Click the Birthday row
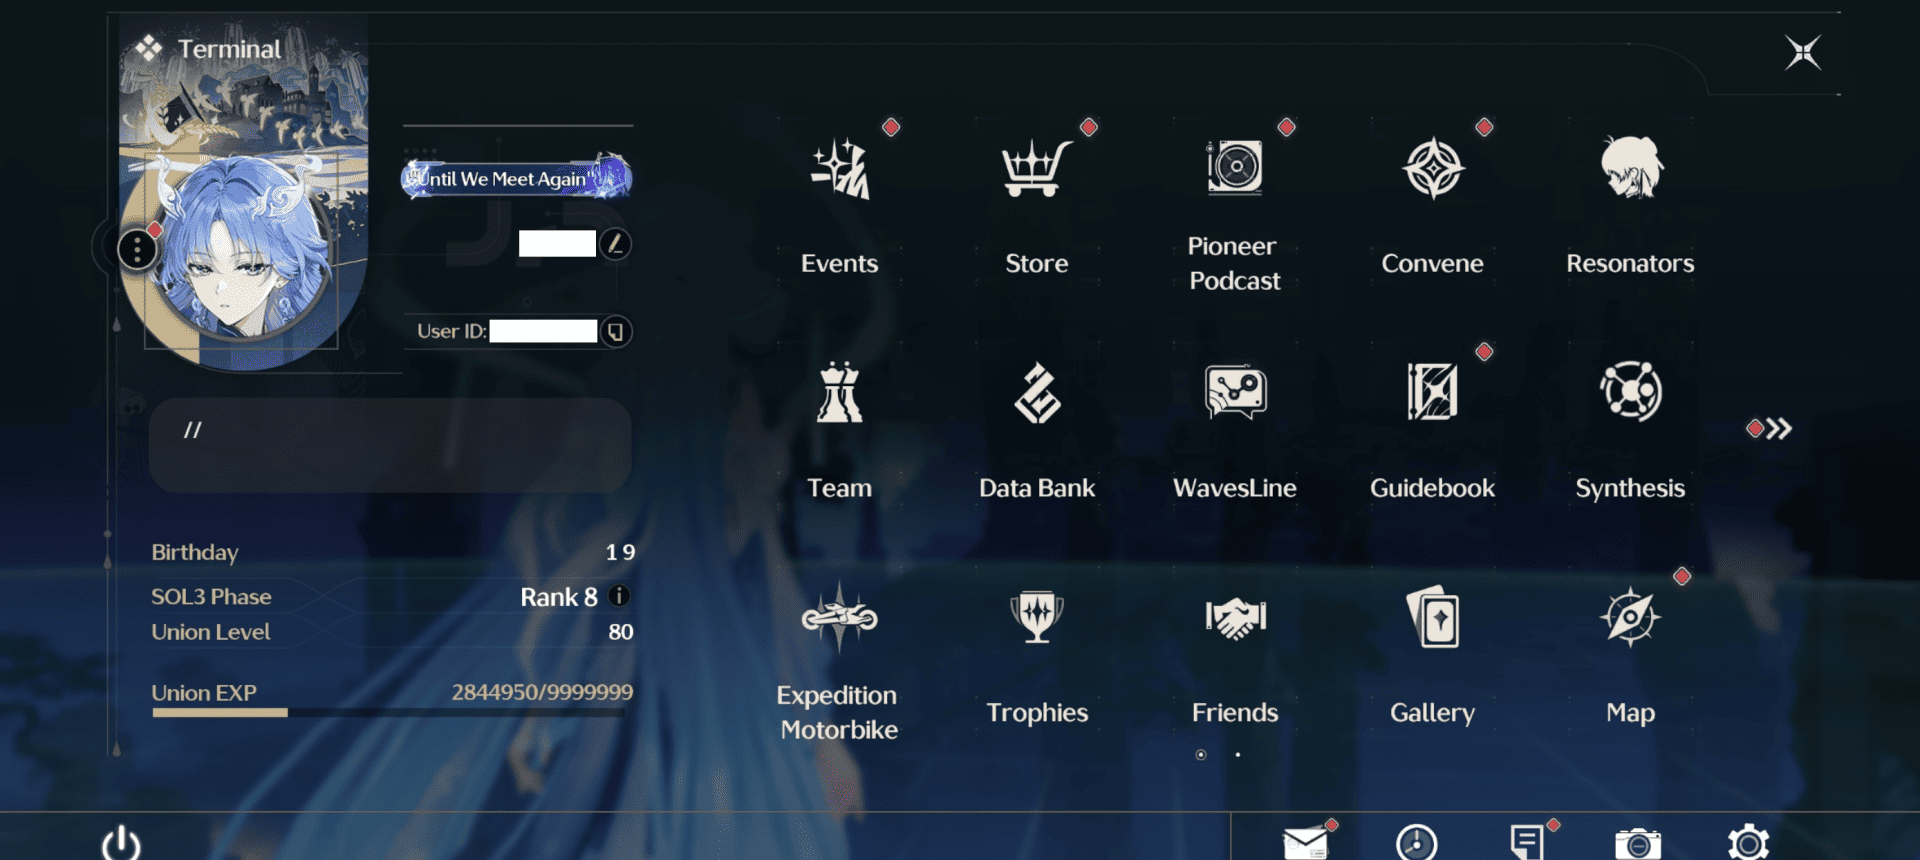The width and height of the screenshot is (1920, 860). click(393, 552)
